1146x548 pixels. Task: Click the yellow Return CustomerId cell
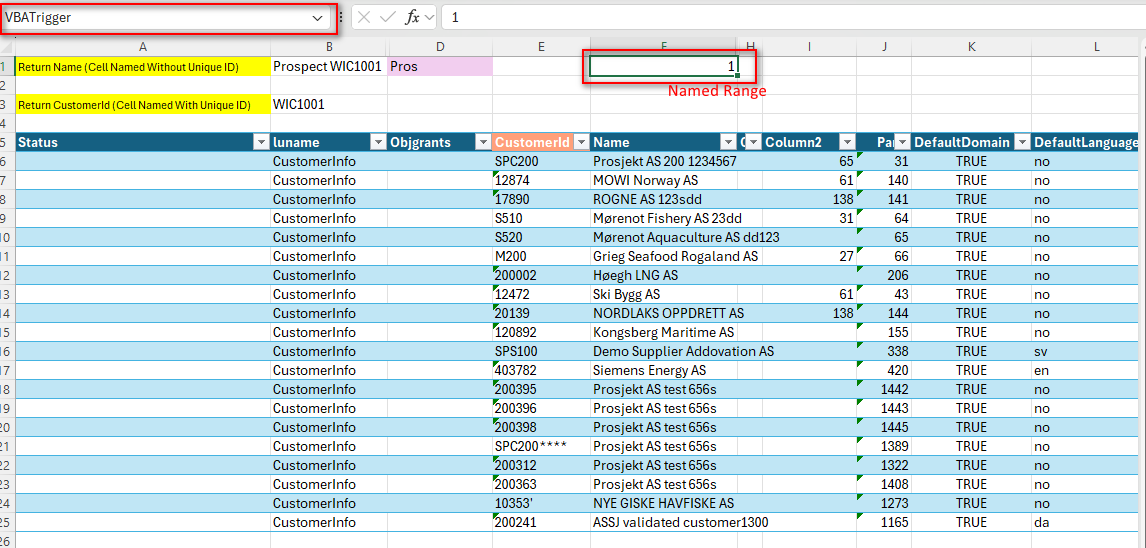point(135,104)
